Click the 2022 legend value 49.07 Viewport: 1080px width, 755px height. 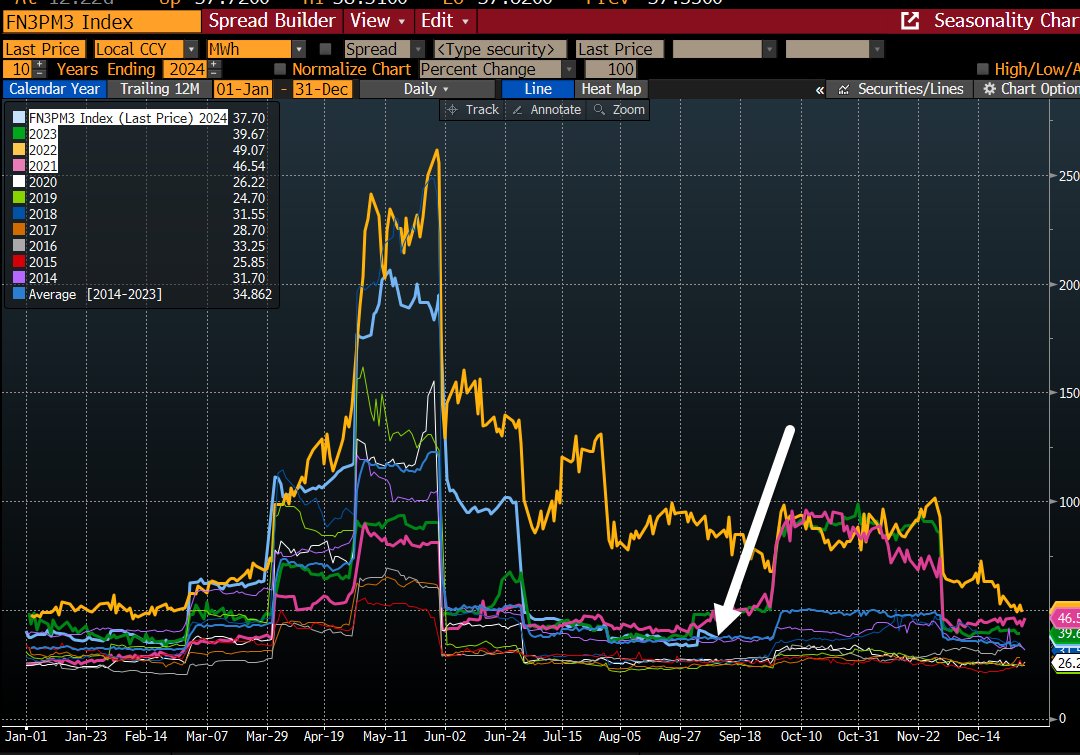tap(249, 150)
